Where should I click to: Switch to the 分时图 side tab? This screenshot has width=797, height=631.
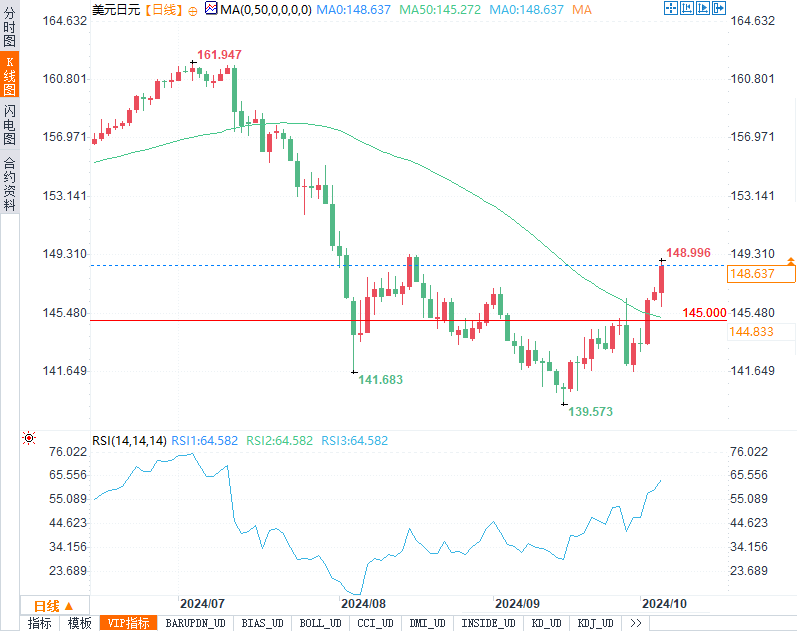click(x=10, y=26)
